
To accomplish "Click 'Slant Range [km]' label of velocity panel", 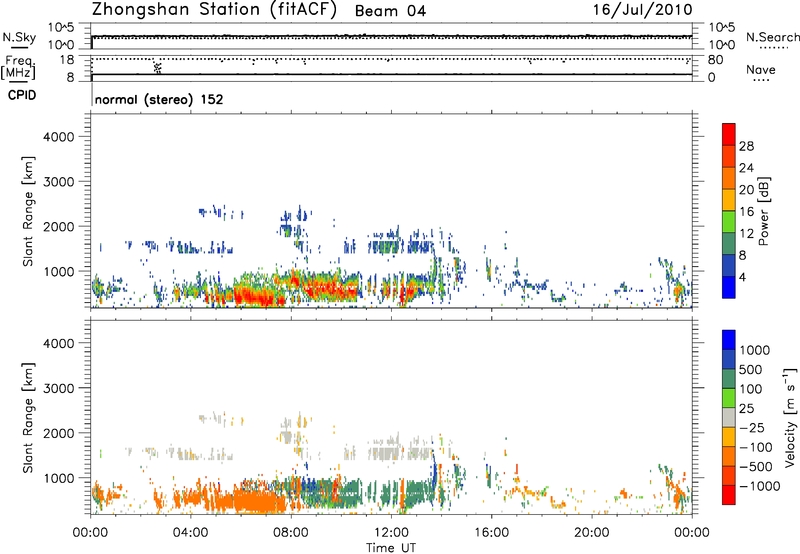I will coord(27,418).
